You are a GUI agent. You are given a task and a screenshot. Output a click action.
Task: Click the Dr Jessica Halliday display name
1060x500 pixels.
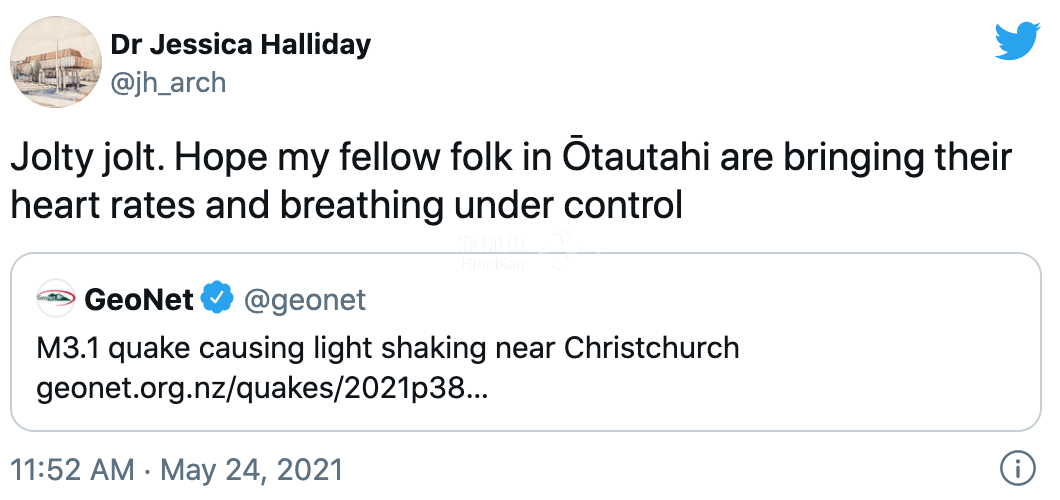[241, 45]
